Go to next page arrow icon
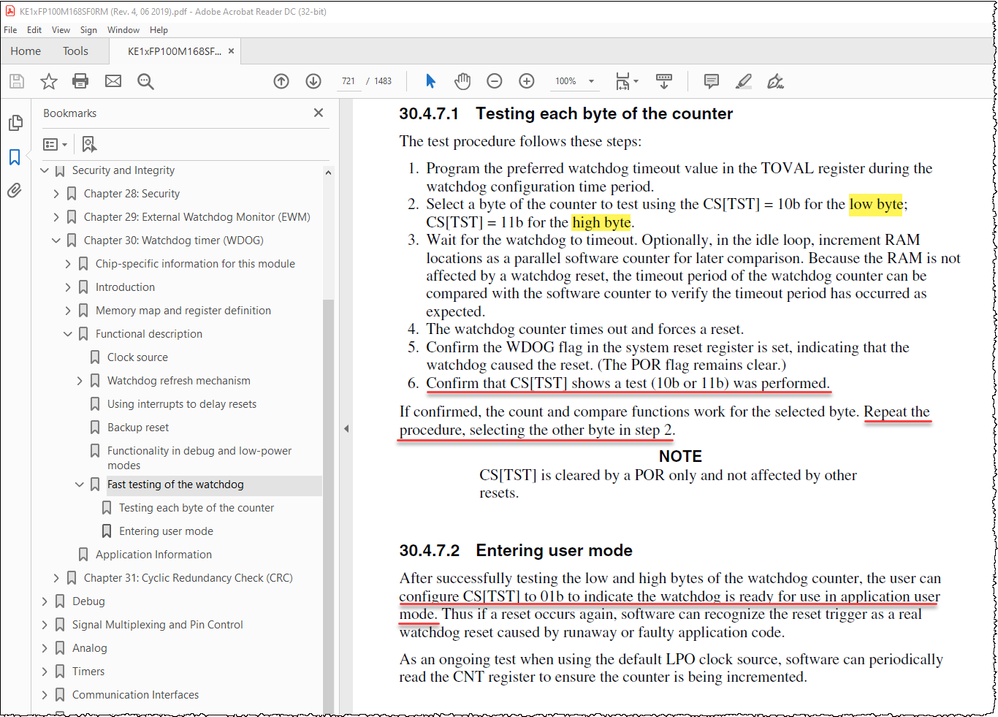This screenshot has height=717, width=998. pos(313,81)
